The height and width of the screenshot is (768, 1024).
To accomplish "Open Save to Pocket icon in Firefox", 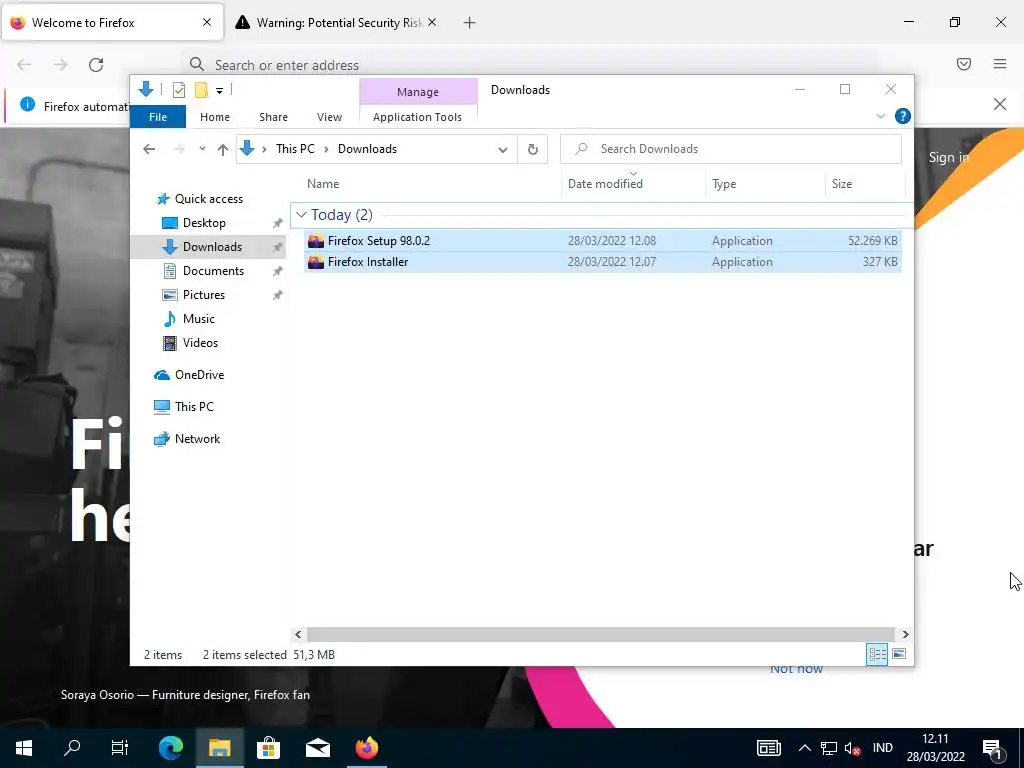I will coord(964,64).
